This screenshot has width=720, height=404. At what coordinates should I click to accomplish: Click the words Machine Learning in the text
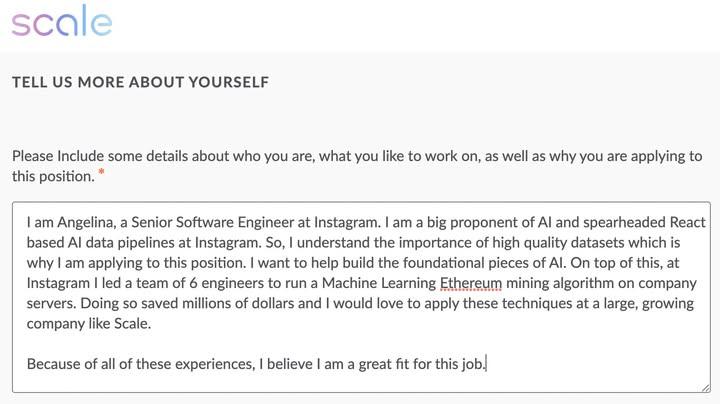pos(378,283)
